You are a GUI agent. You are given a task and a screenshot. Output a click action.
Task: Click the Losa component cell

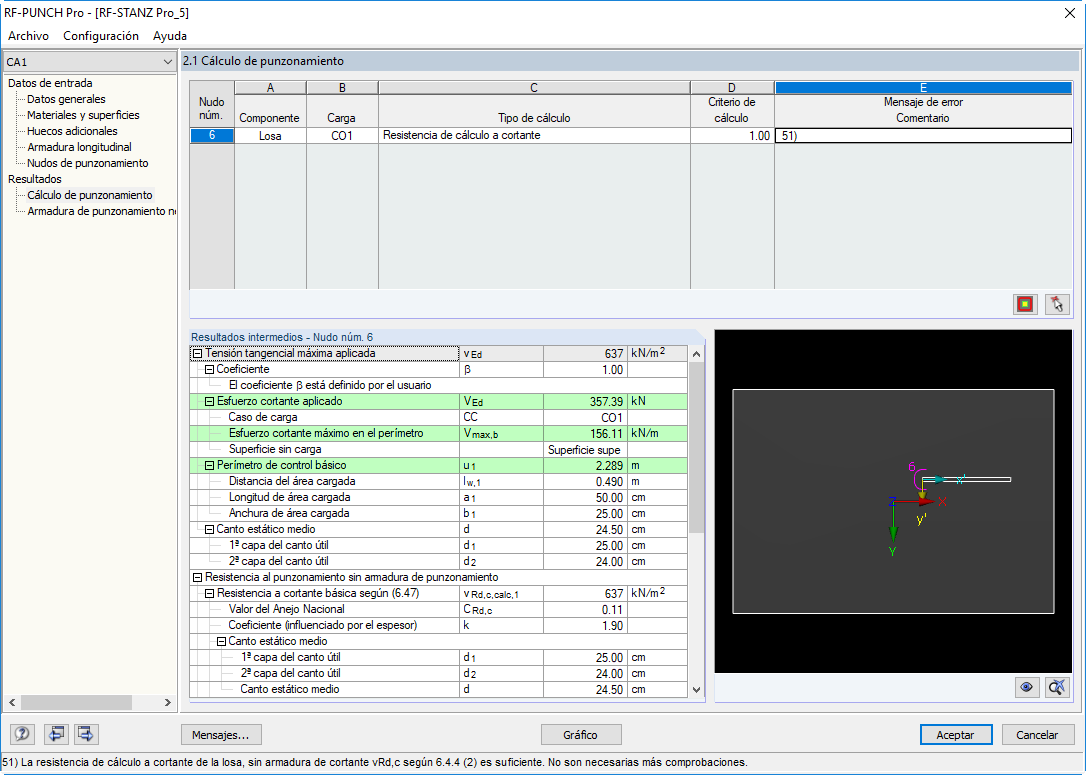[x=270, y=136]
